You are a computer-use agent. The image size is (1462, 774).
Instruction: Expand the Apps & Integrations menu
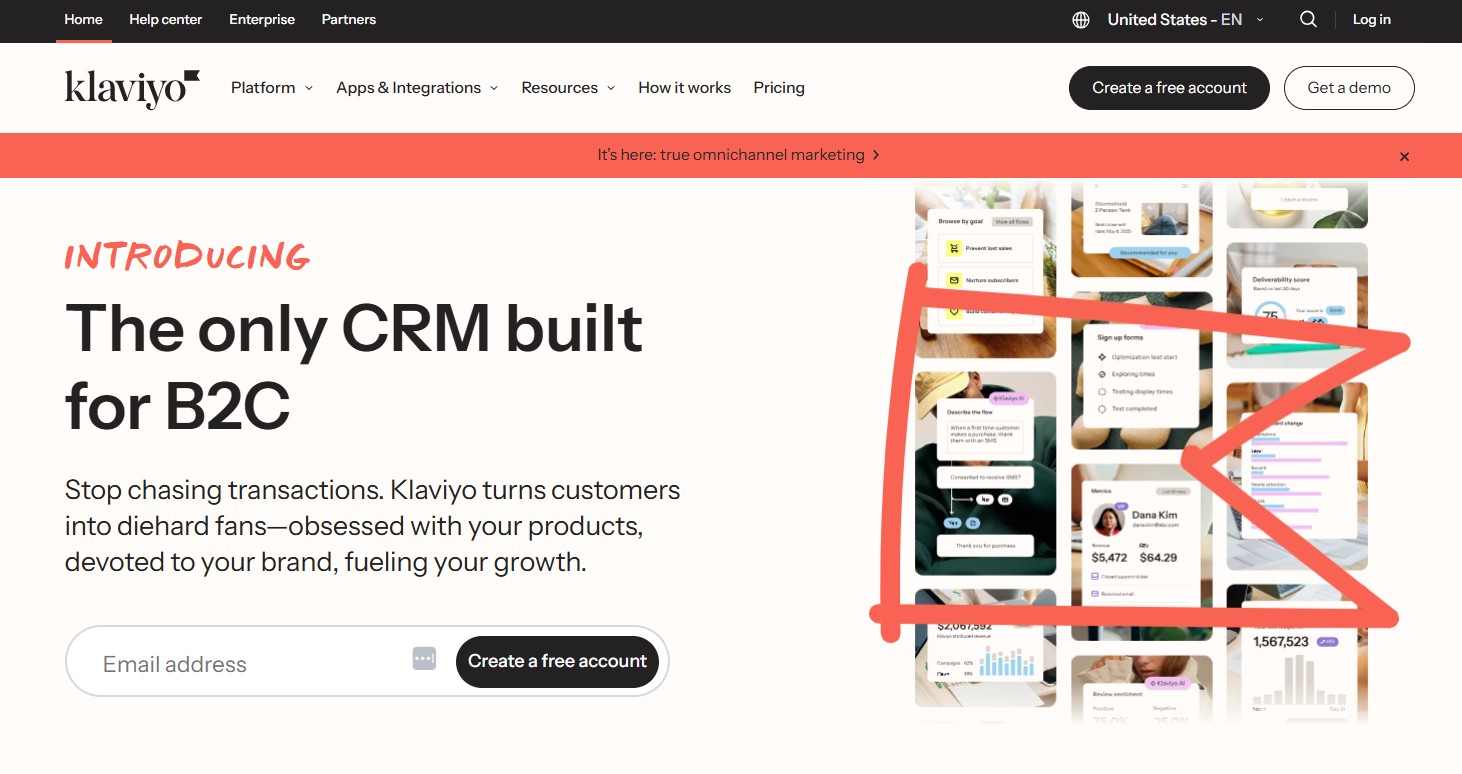(x=416, y=87)
